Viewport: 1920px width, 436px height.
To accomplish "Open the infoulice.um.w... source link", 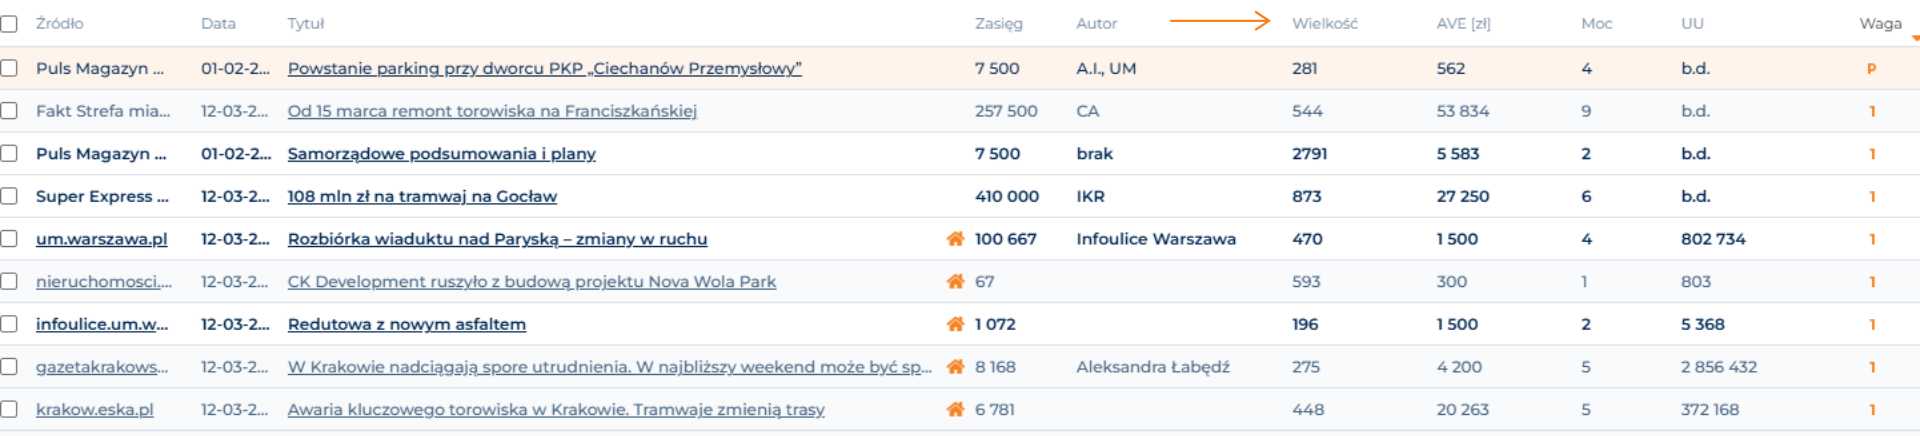I will point(102,324).
